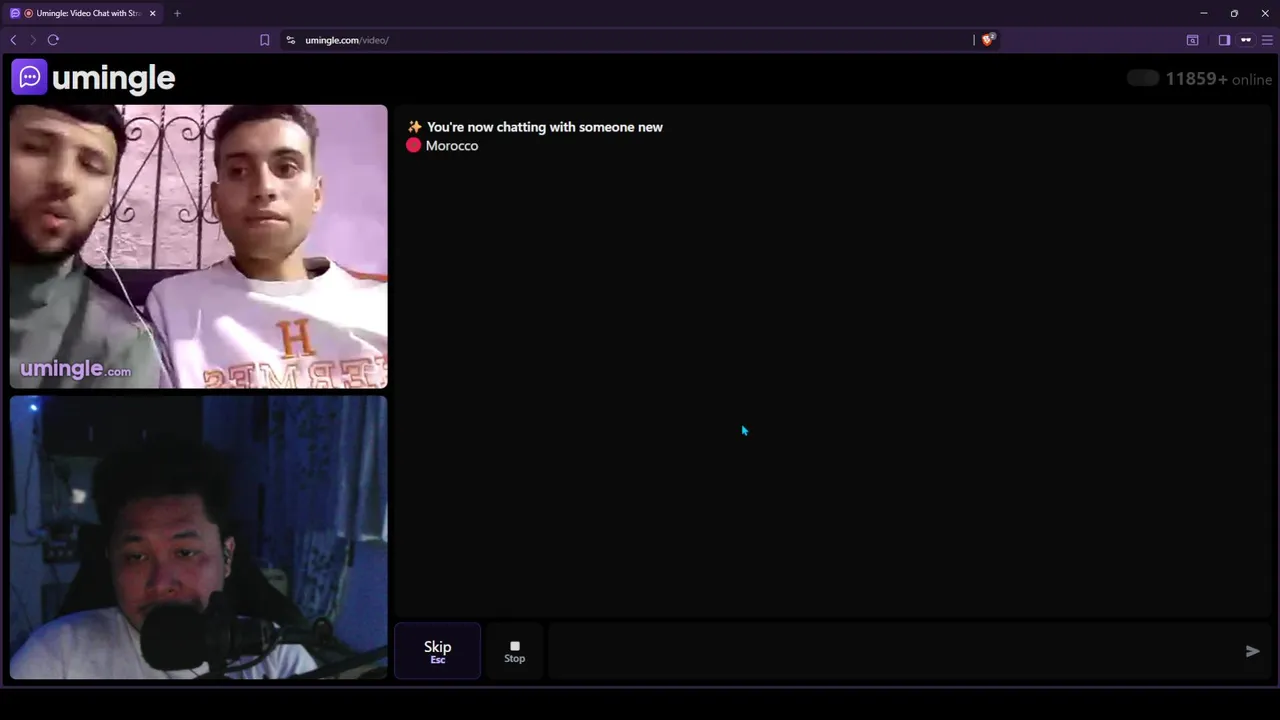Select the Umingle: Video Chat tab

click(84, 13)
